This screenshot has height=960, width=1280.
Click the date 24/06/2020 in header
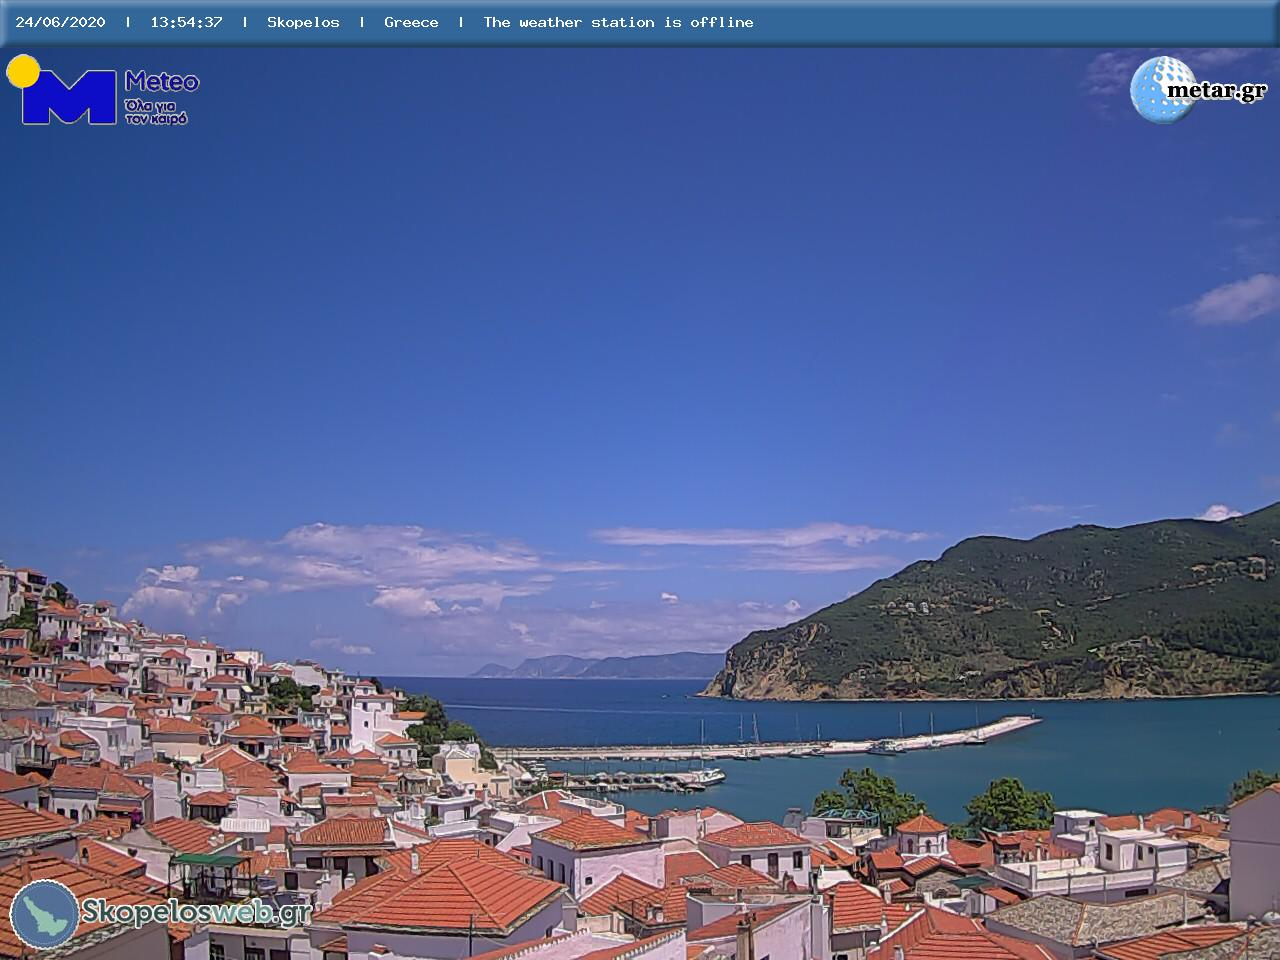pos(60,22)
